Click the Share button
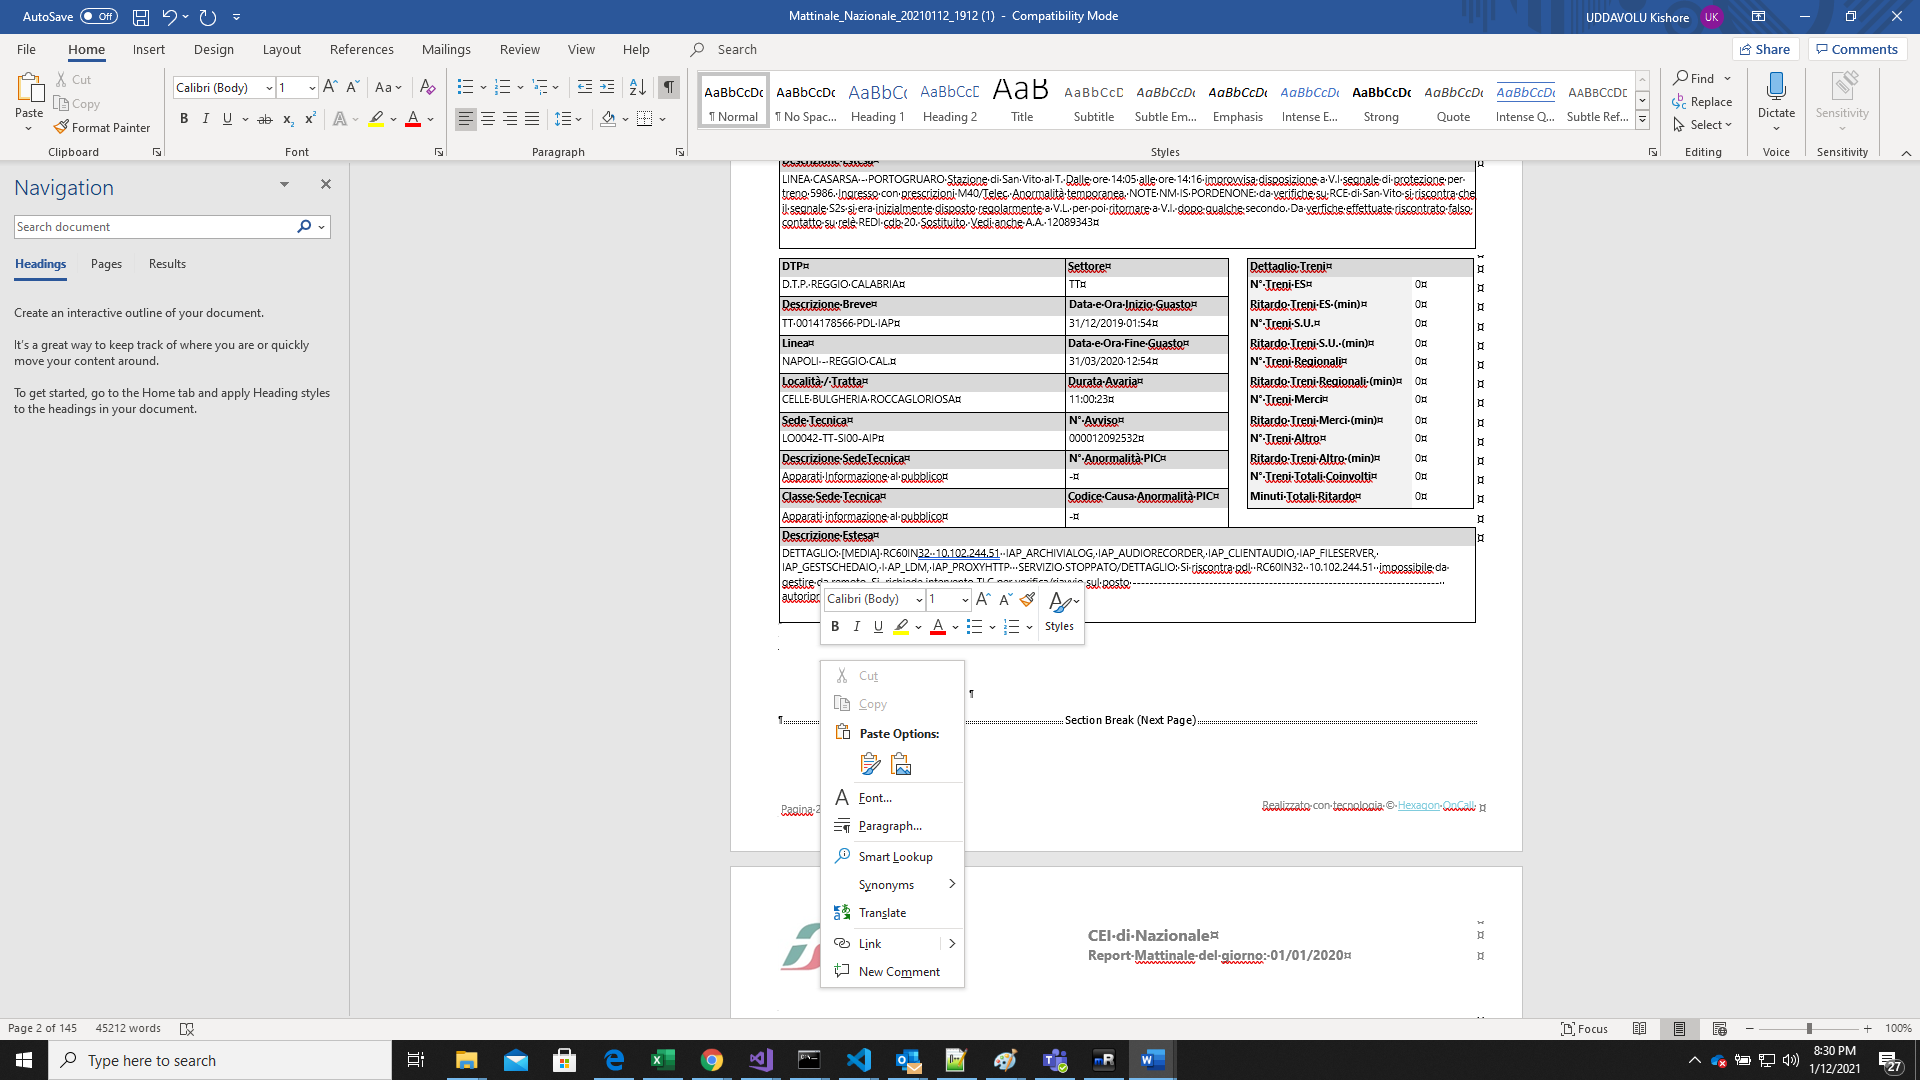1920x1080 pixels. click(x=1765, y=49)
